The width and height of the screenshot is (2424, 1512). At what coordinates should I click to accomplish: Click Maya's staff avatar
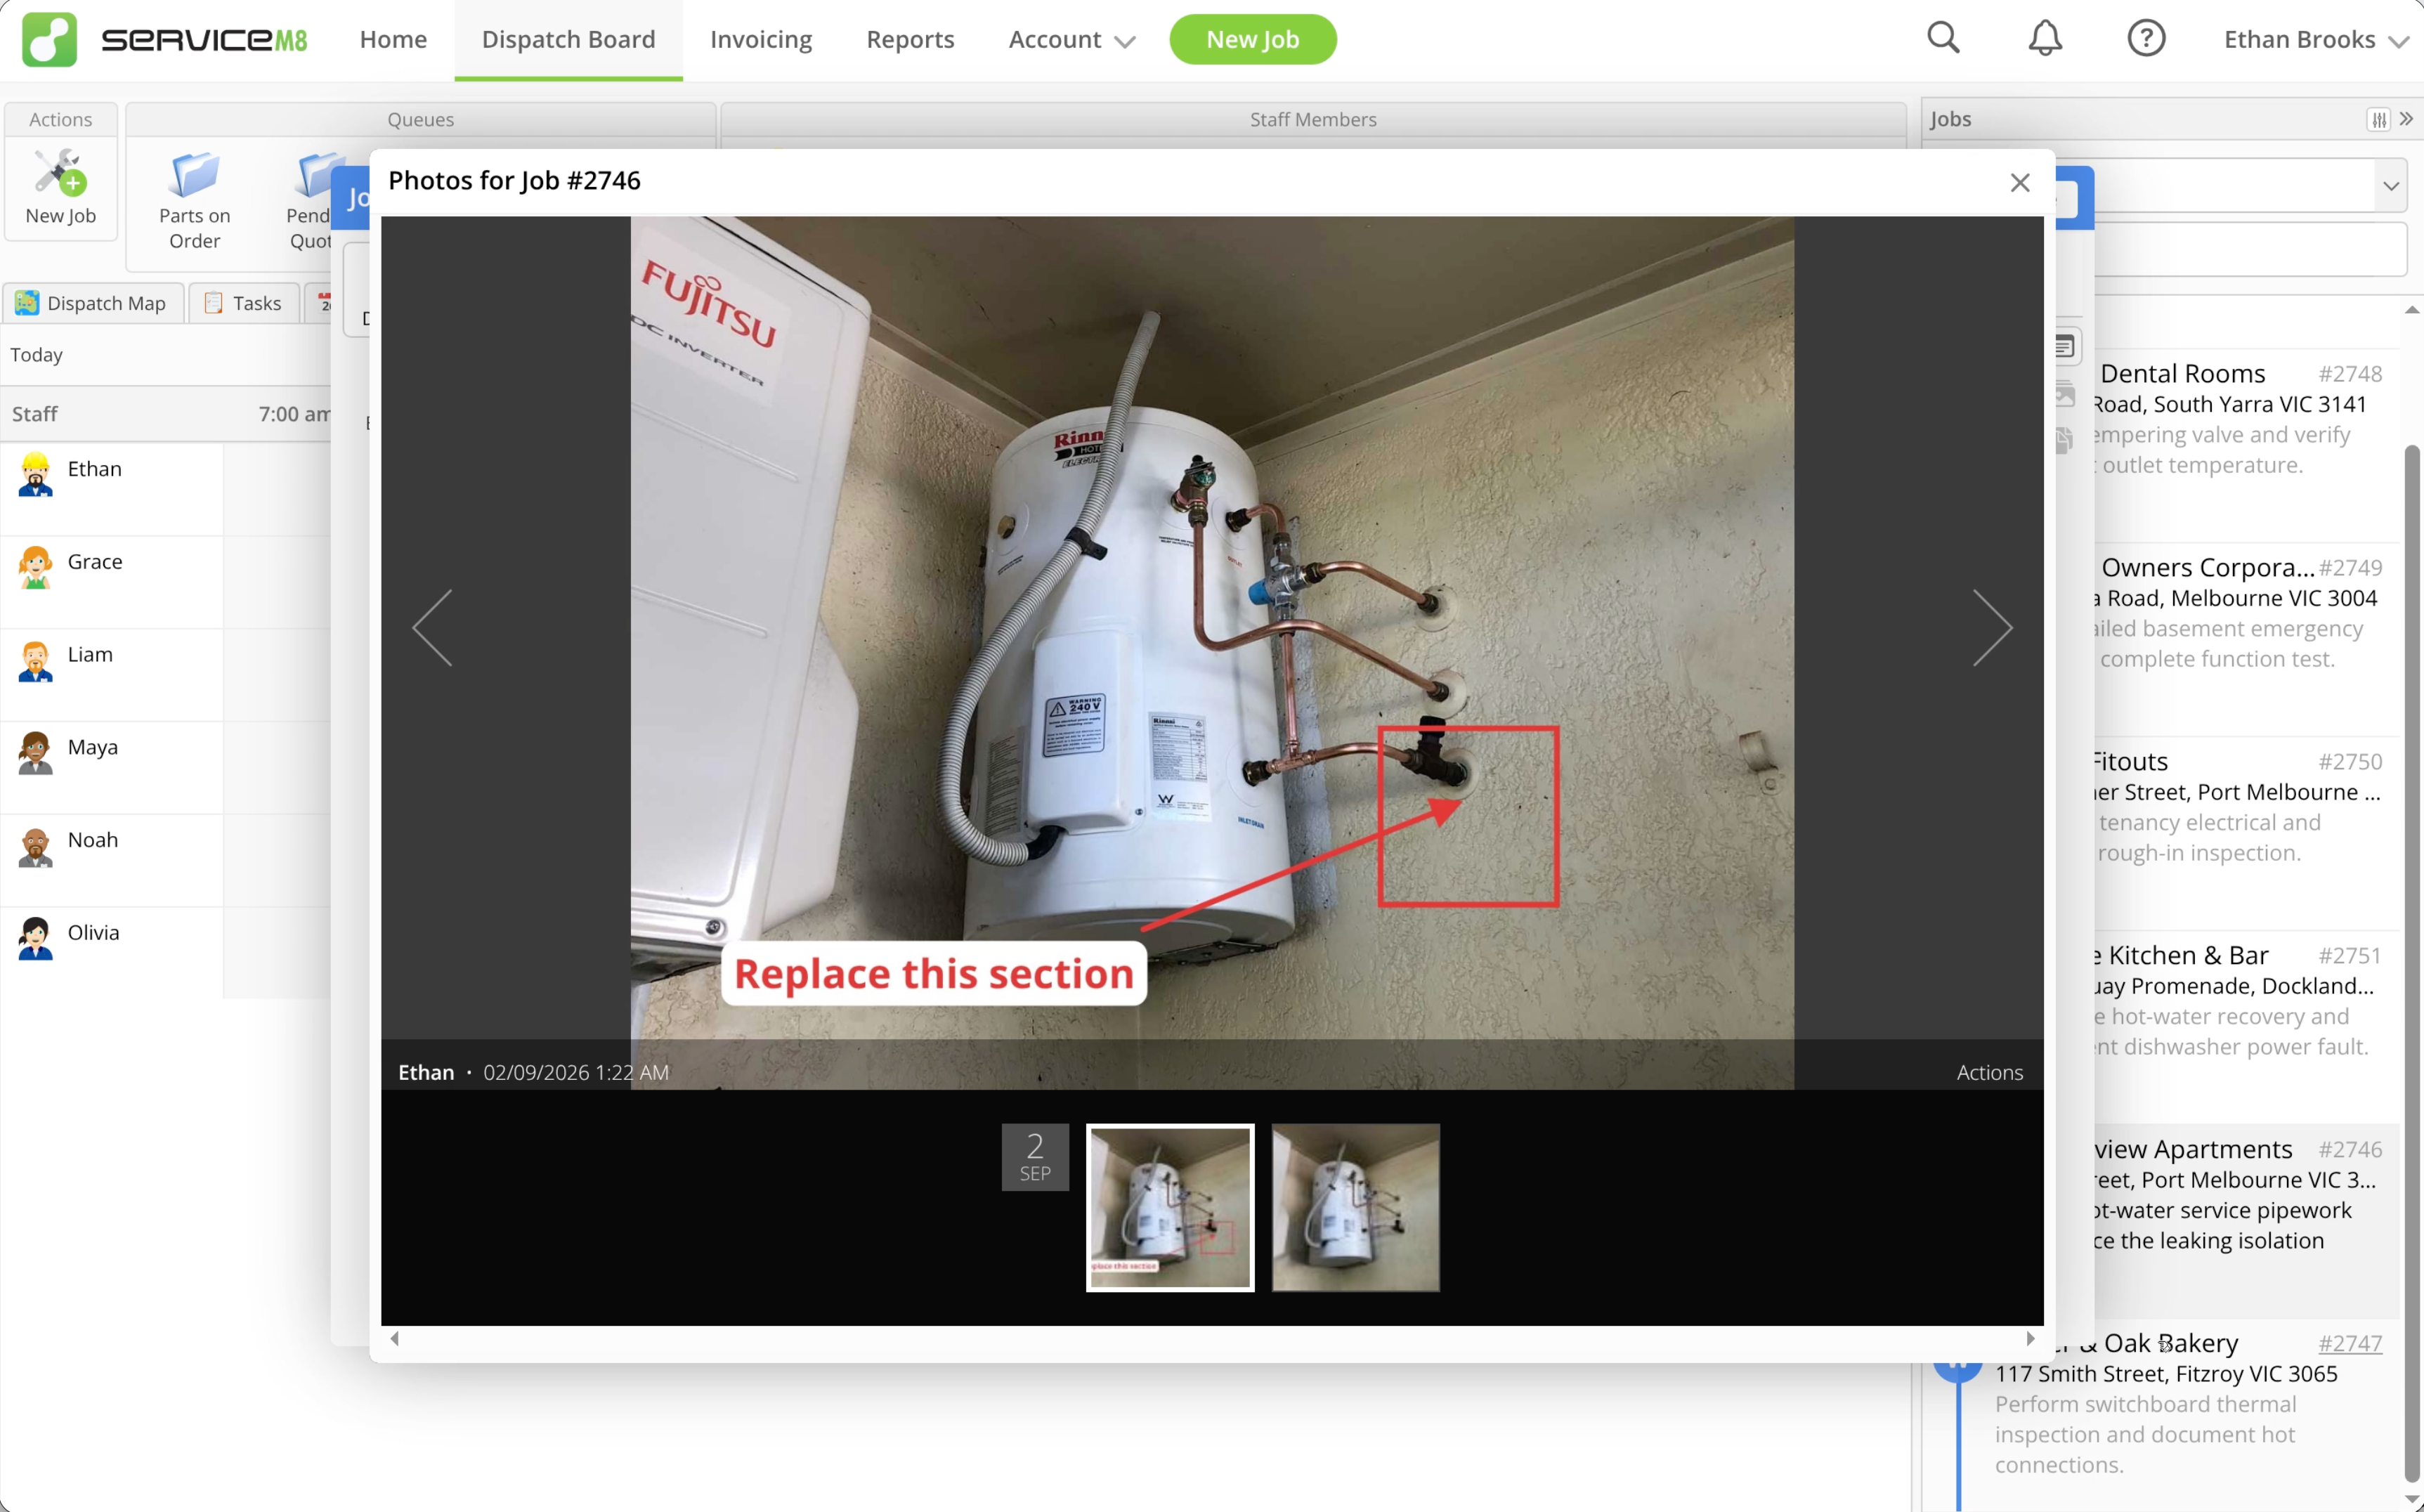point(35,752)
